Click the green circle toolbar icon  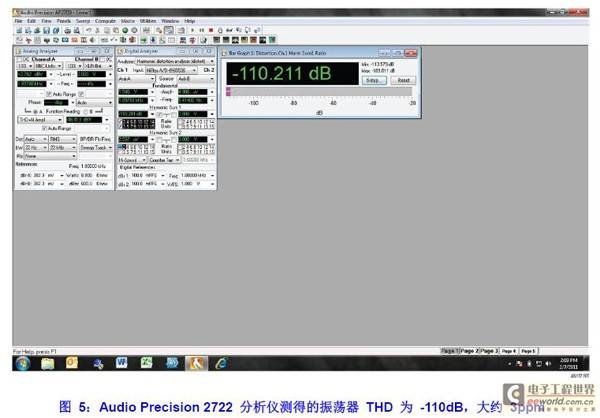tap(125, 30)
